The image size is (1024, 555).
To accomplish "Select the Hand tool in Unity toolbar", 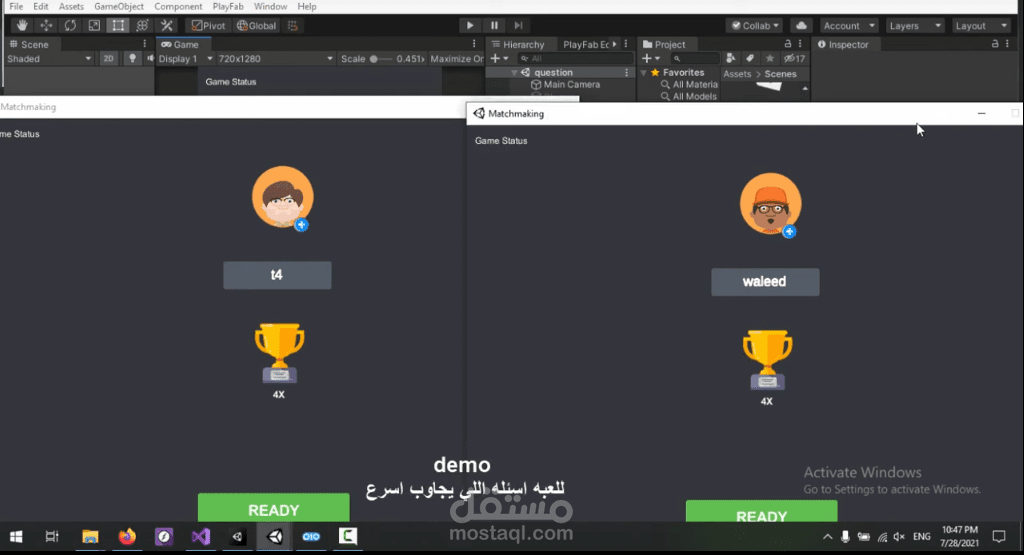I will [x=22, y=25].
